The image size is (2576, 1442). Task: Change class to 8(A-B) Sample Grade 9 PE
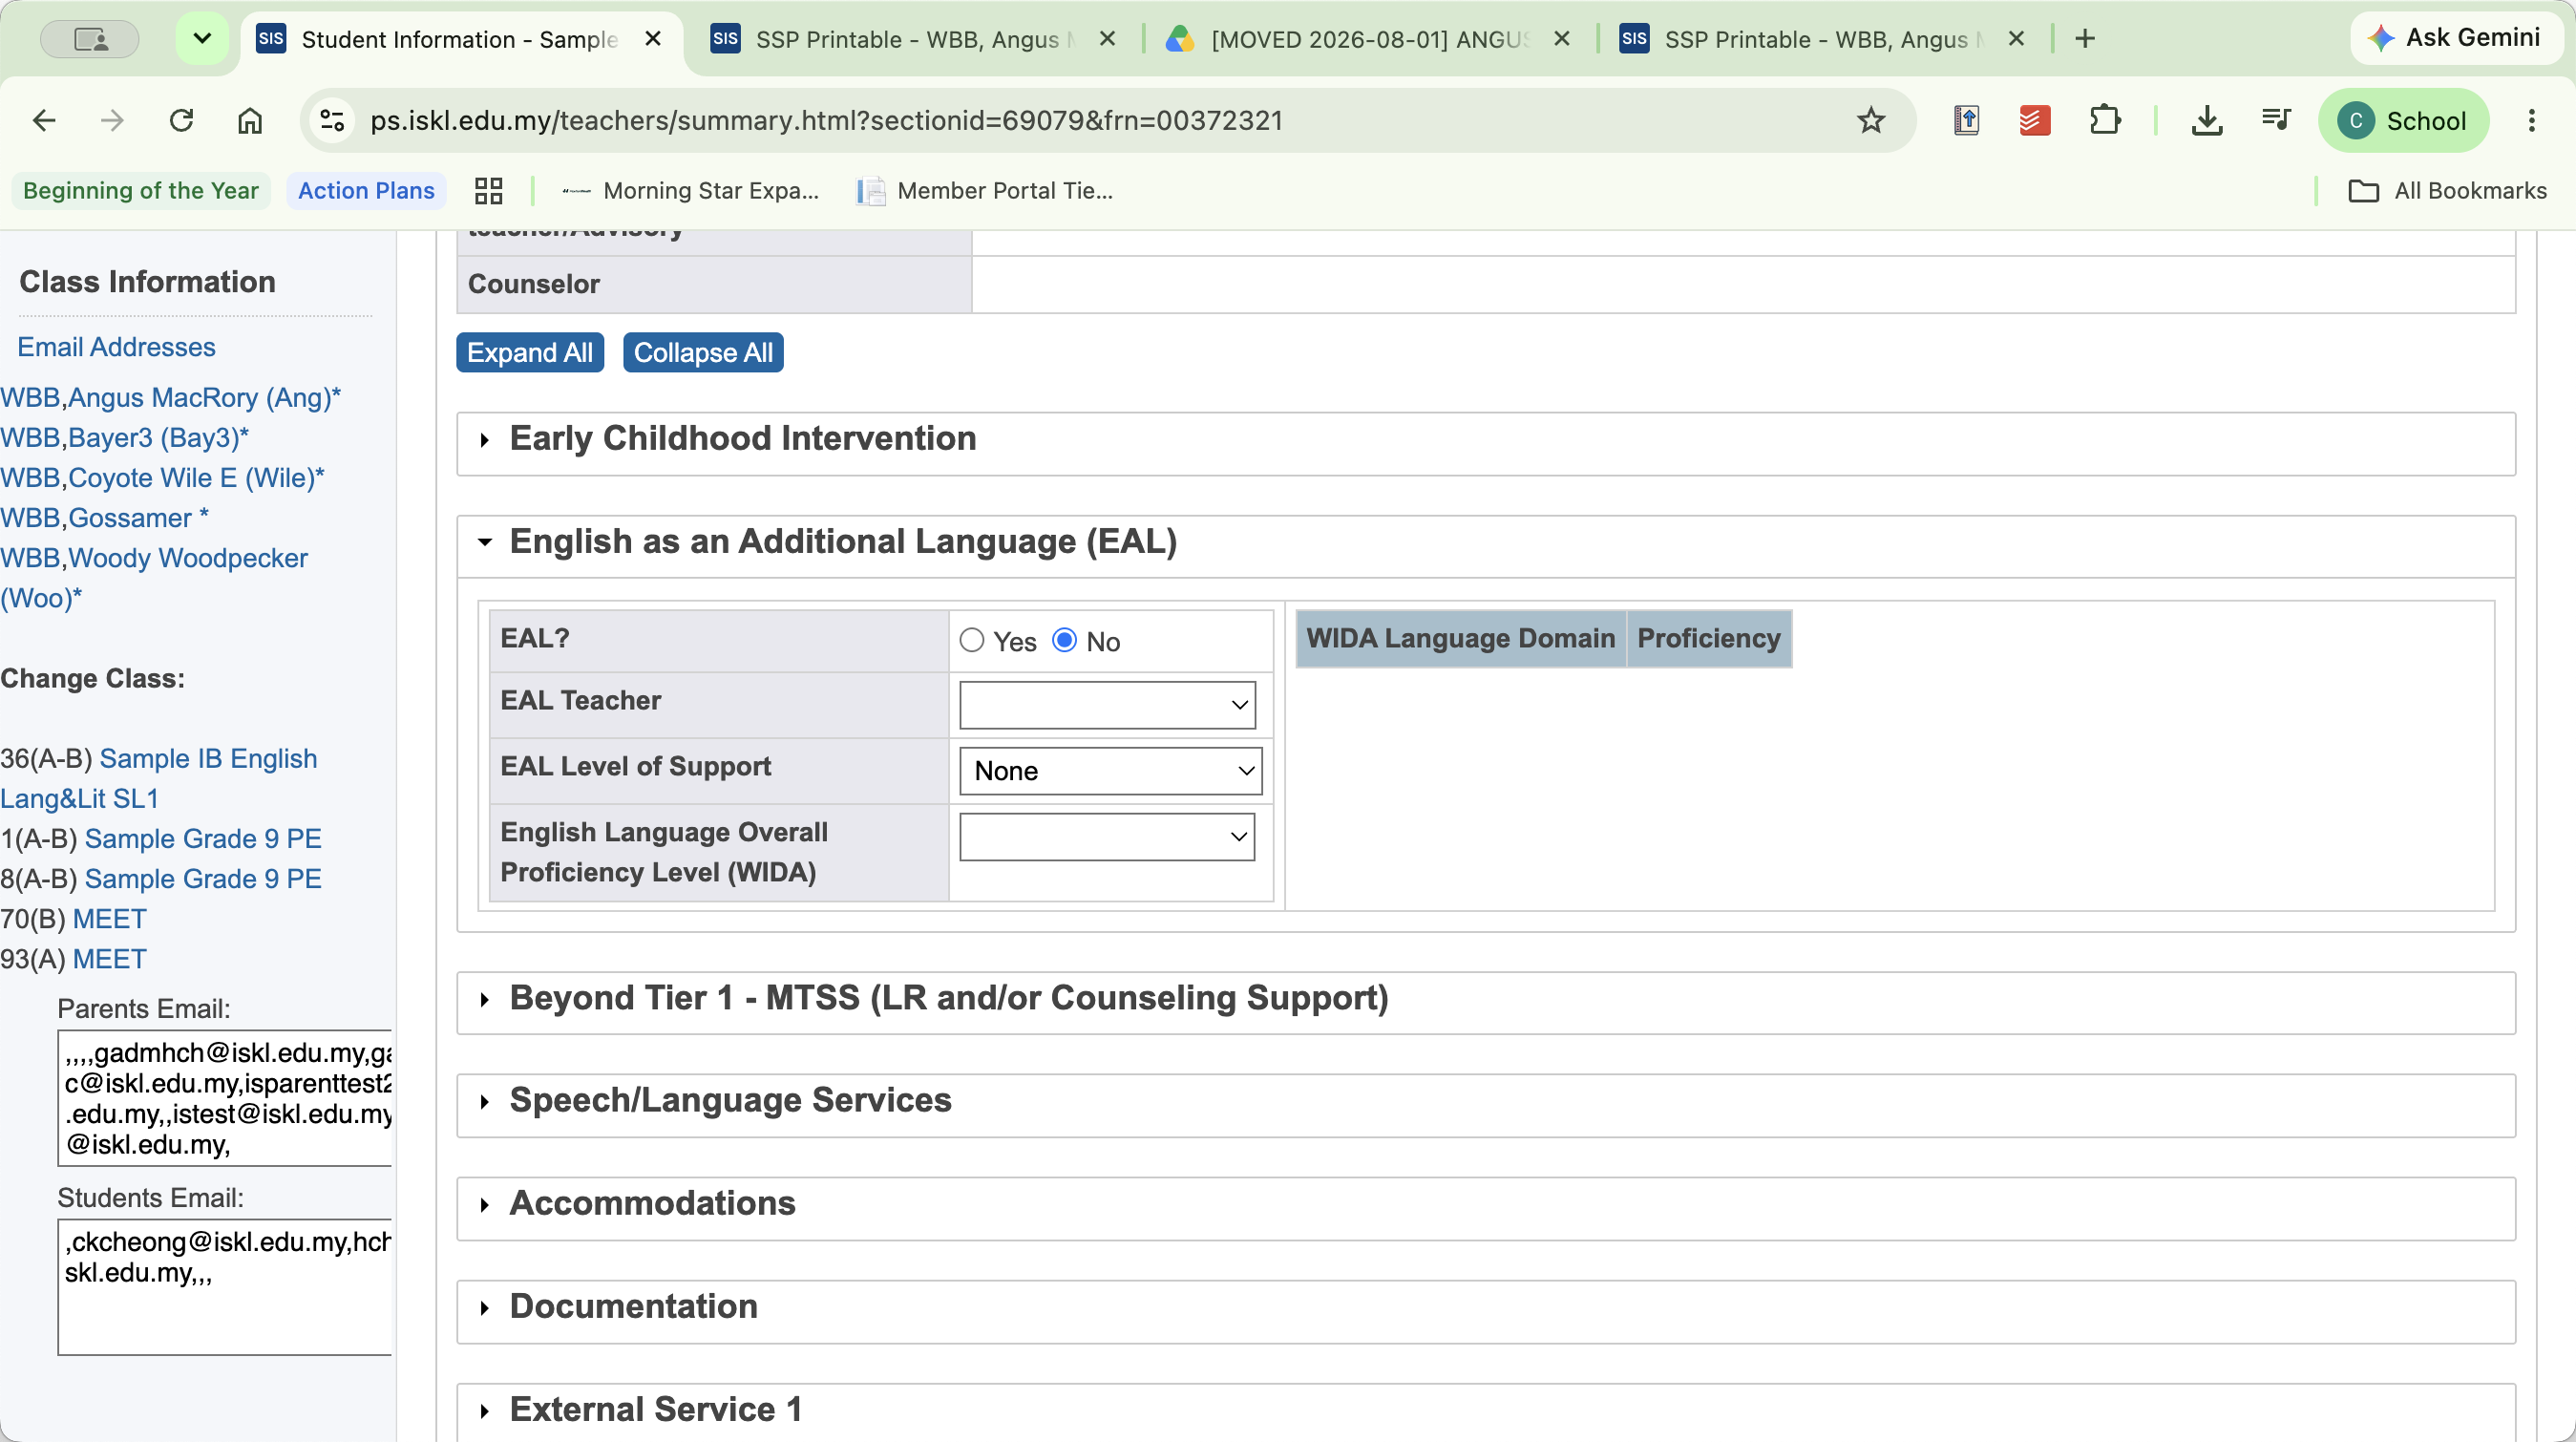click(203, 879)
